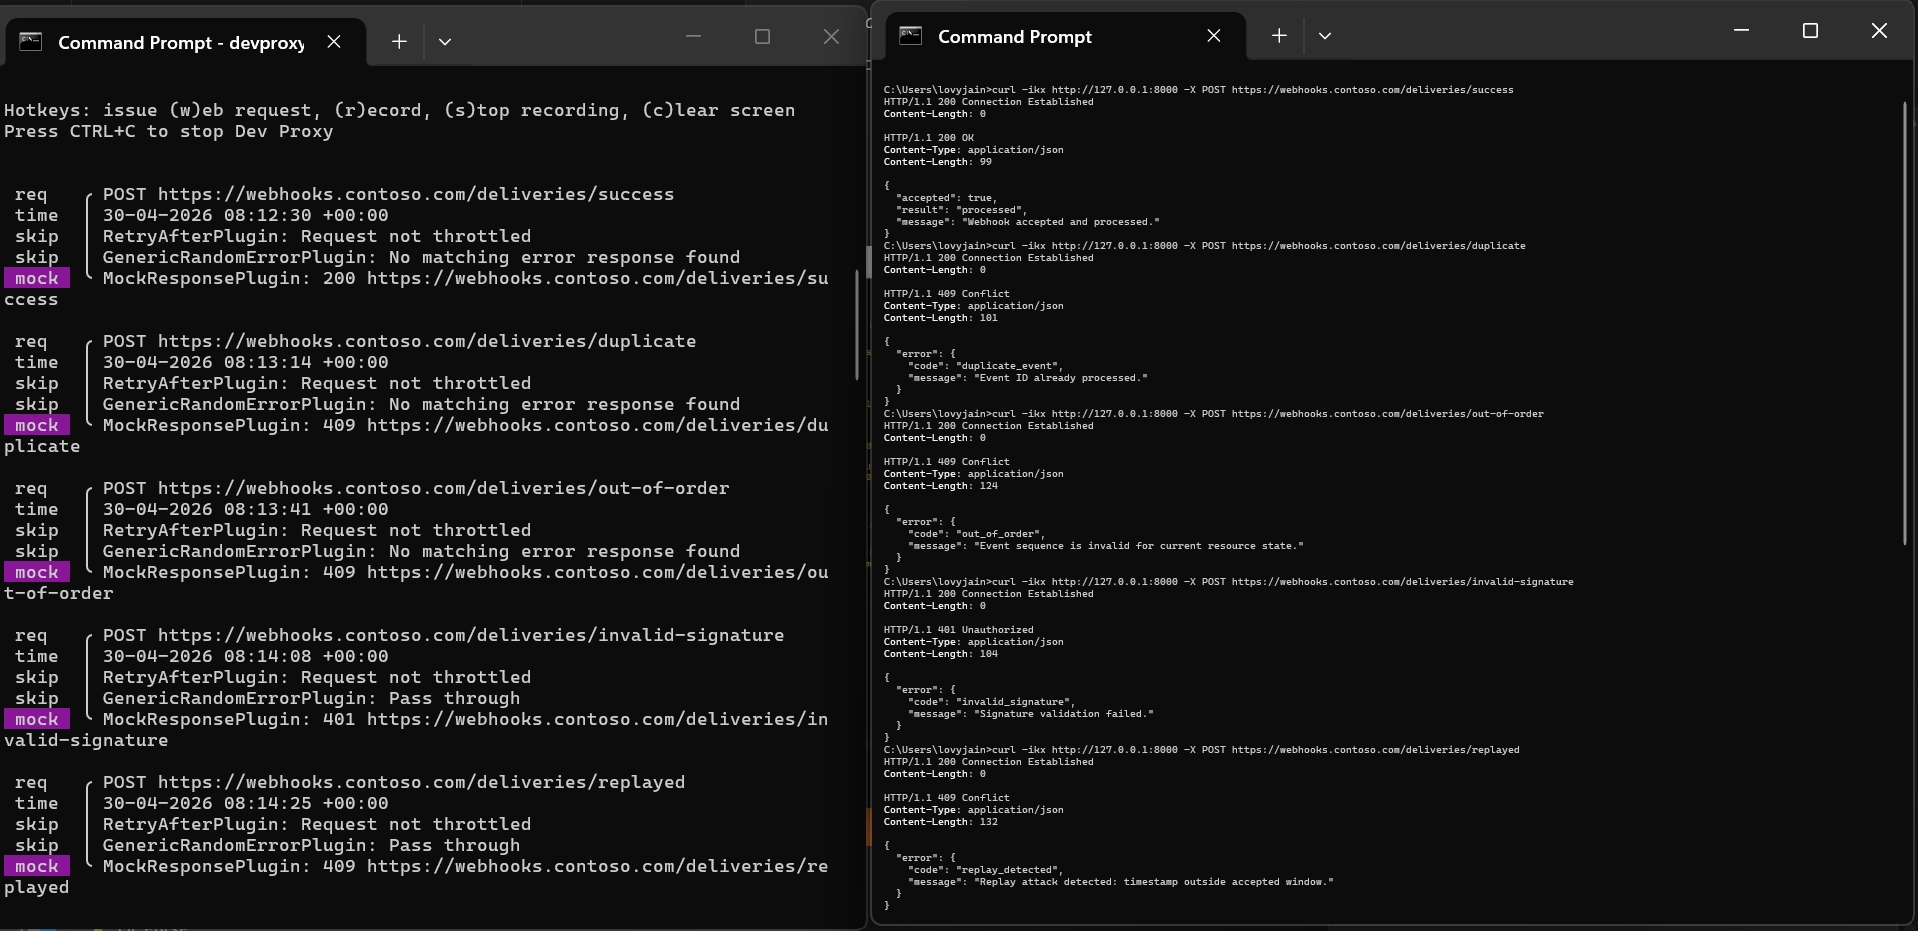Screen dimensions: 1918x931
Task: Click 'Webhook accepted and processed.' message
Action: click(x=1061, y=222)
